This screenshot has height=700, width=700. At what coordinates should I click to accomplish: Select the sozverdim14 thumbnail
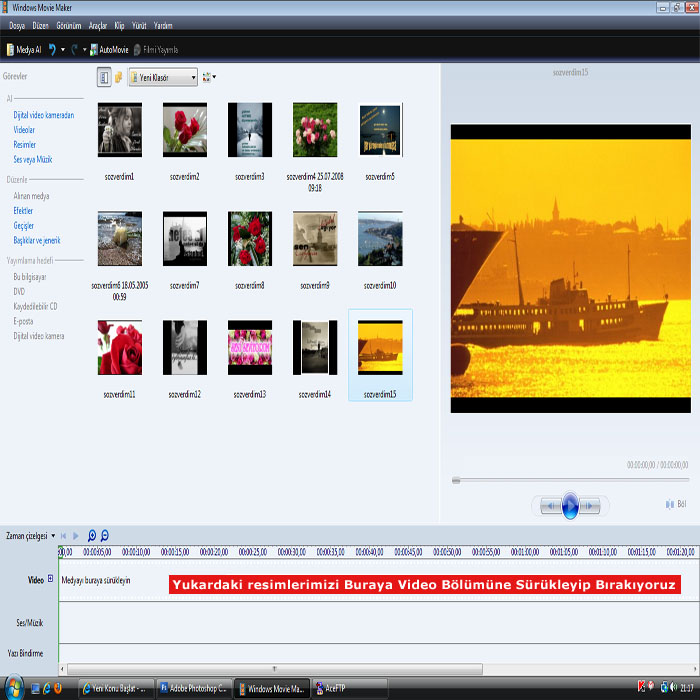(315, 347)
